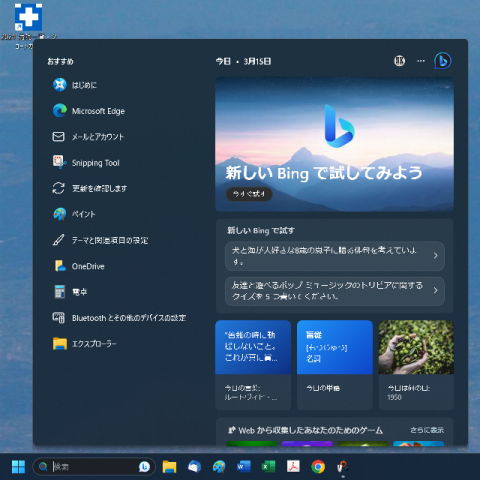
Task: Click the last taskbar app icon right of Chrome
Action: (x=342, y=467)
